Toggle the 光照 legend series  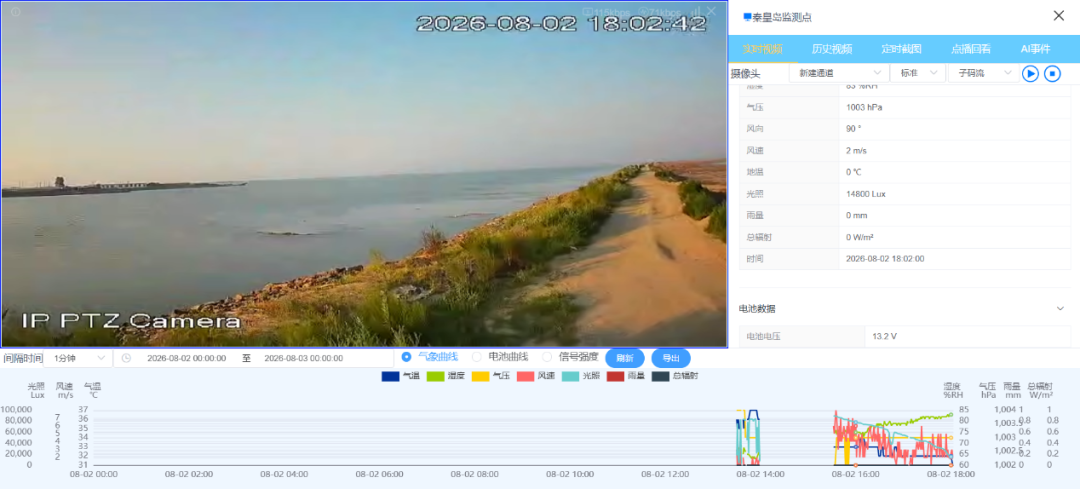[x=581, y=376]
